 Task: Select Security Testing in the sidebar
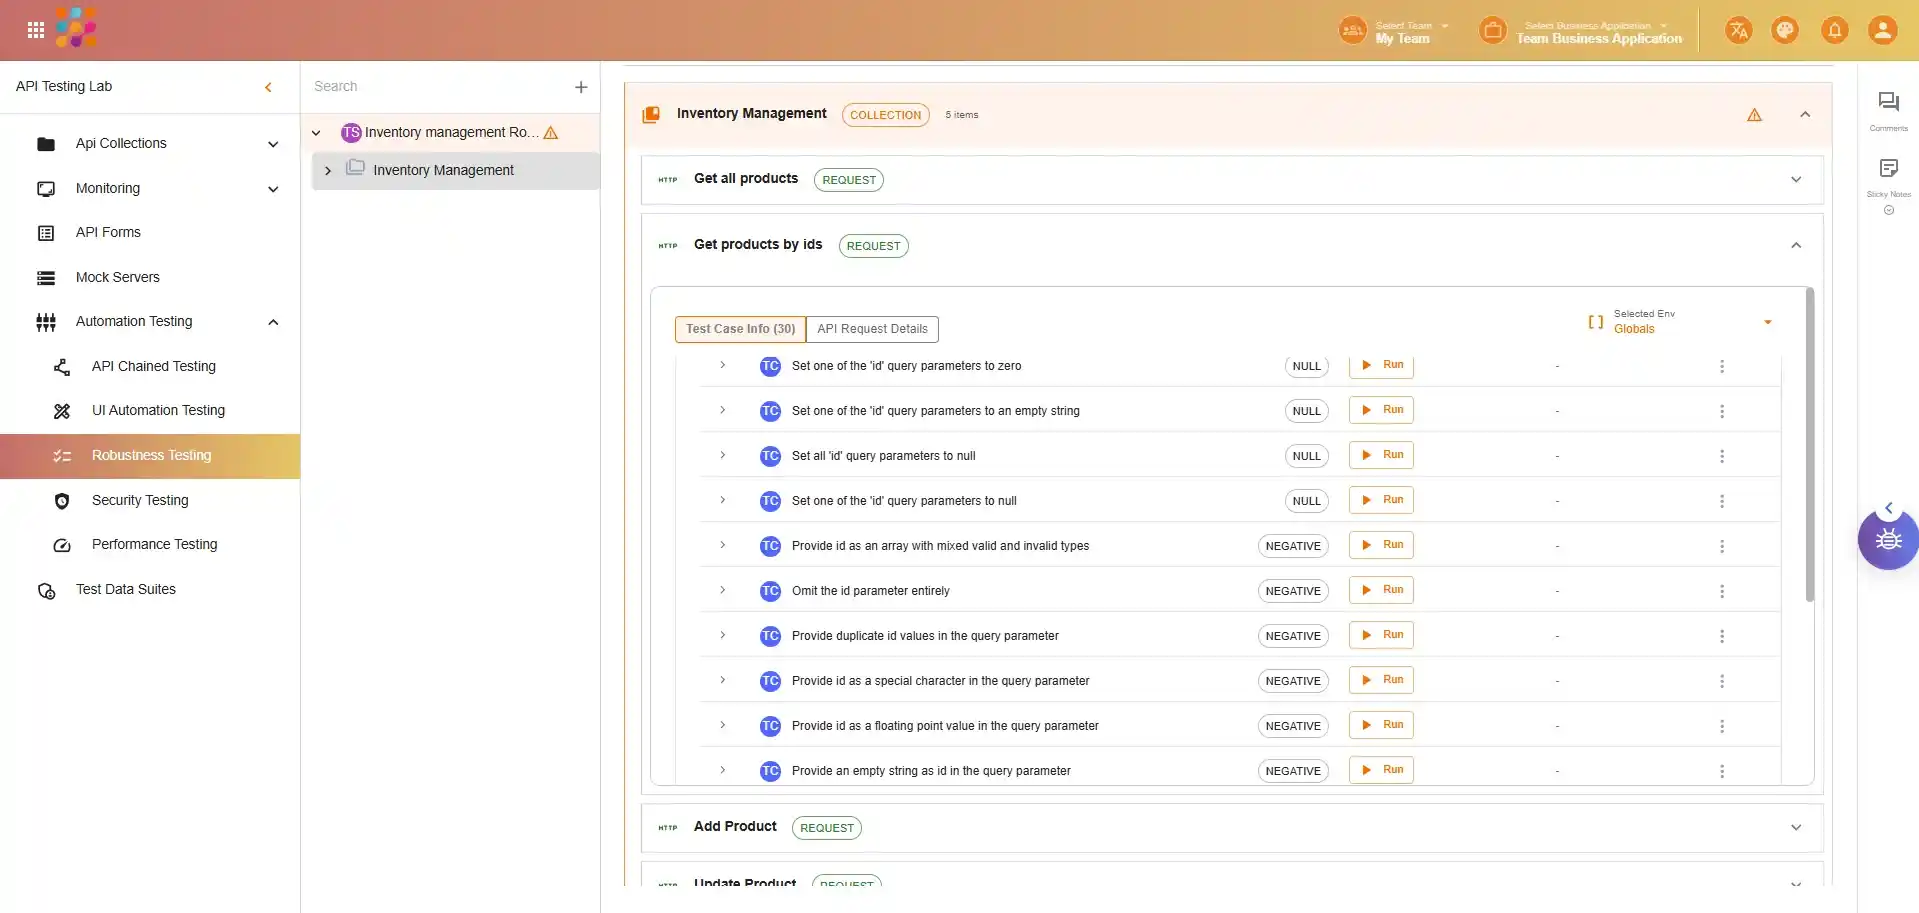pyautogui.click(x=140, y=500)
